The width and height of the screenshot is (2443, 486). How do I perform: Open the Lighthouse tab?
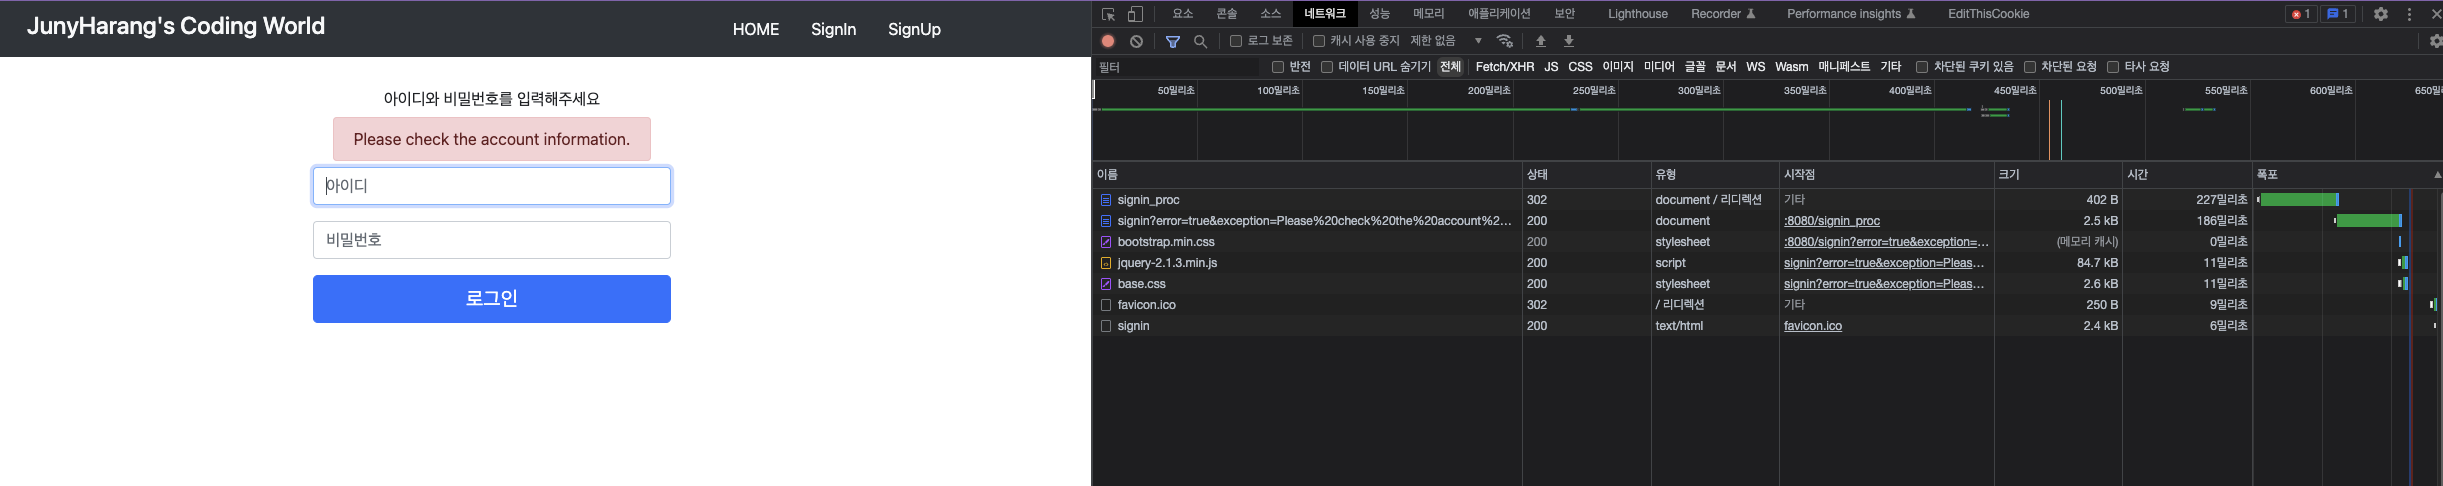(1638, 14)
